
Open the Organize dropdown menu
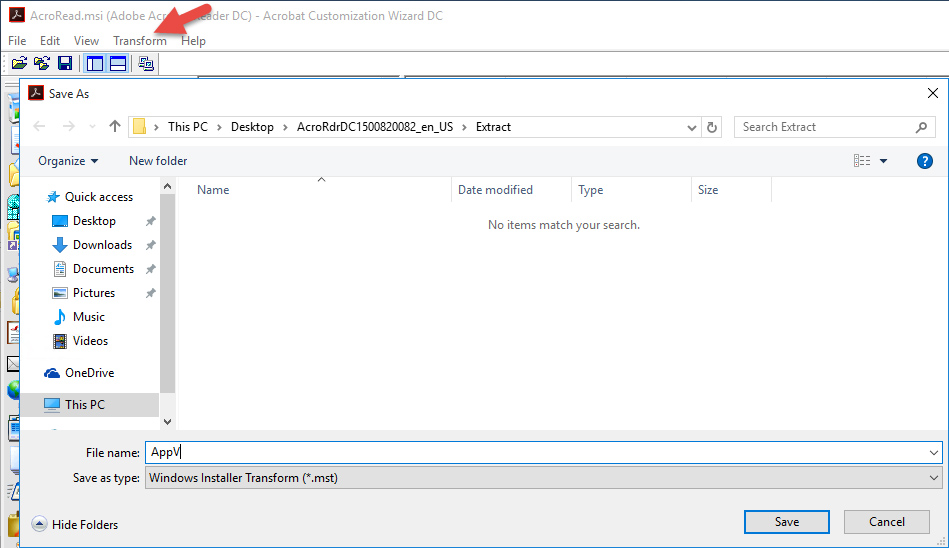point(68,161)
